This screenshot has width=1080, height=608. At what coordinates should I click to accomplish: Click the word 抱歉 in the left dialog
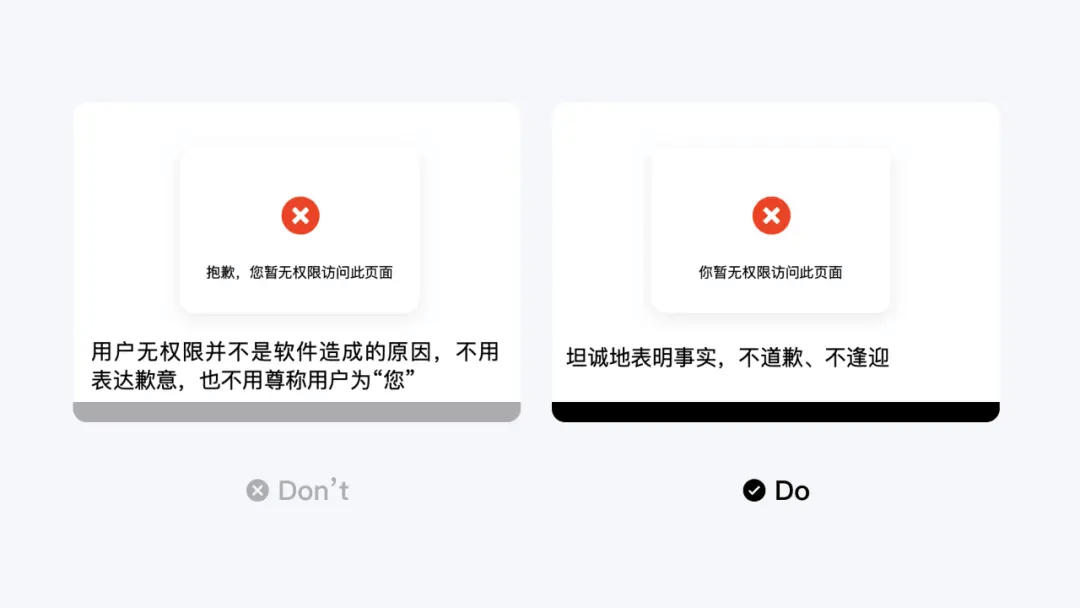pyautogui.click(x=220, y=273)
